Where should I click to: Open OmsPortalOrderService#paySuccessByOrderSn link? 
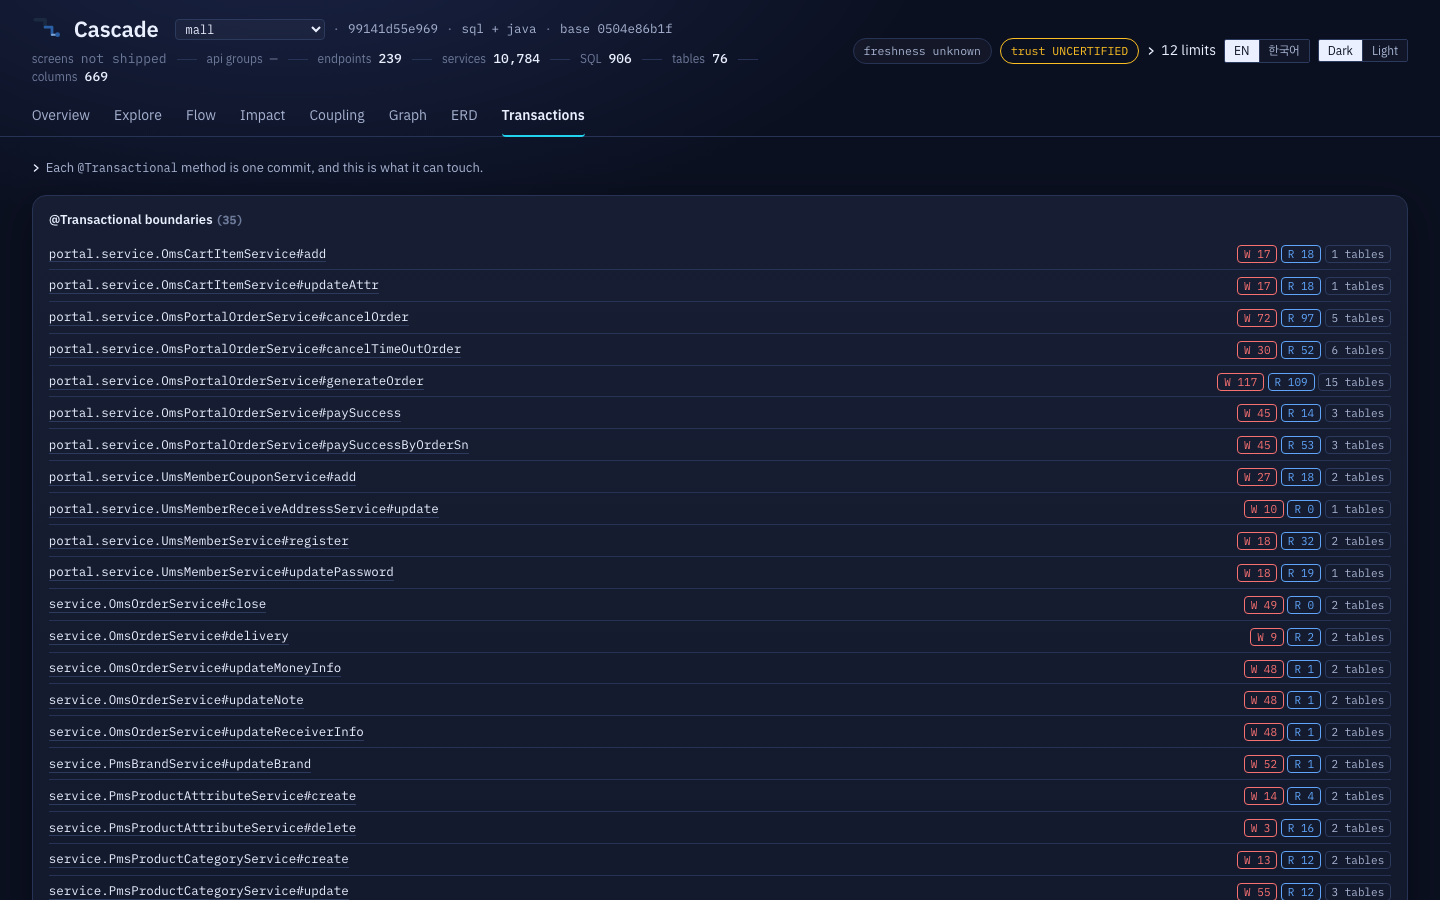pos(259,445)
